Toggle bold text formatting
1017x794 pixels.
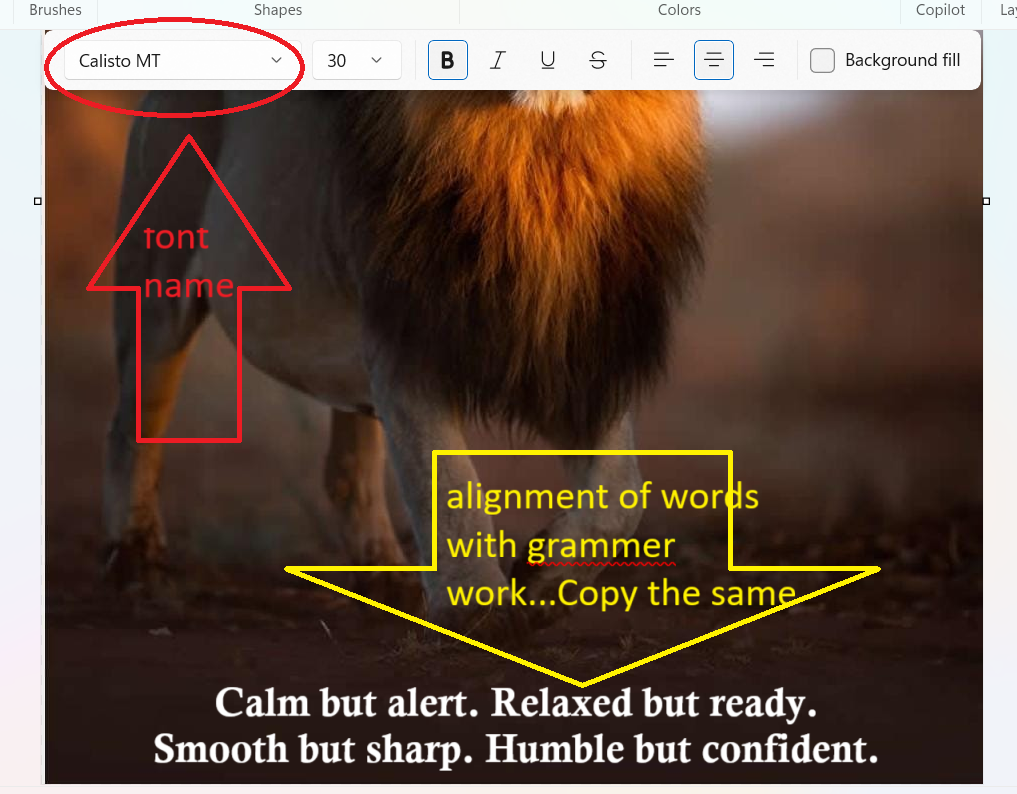(447, 60)
